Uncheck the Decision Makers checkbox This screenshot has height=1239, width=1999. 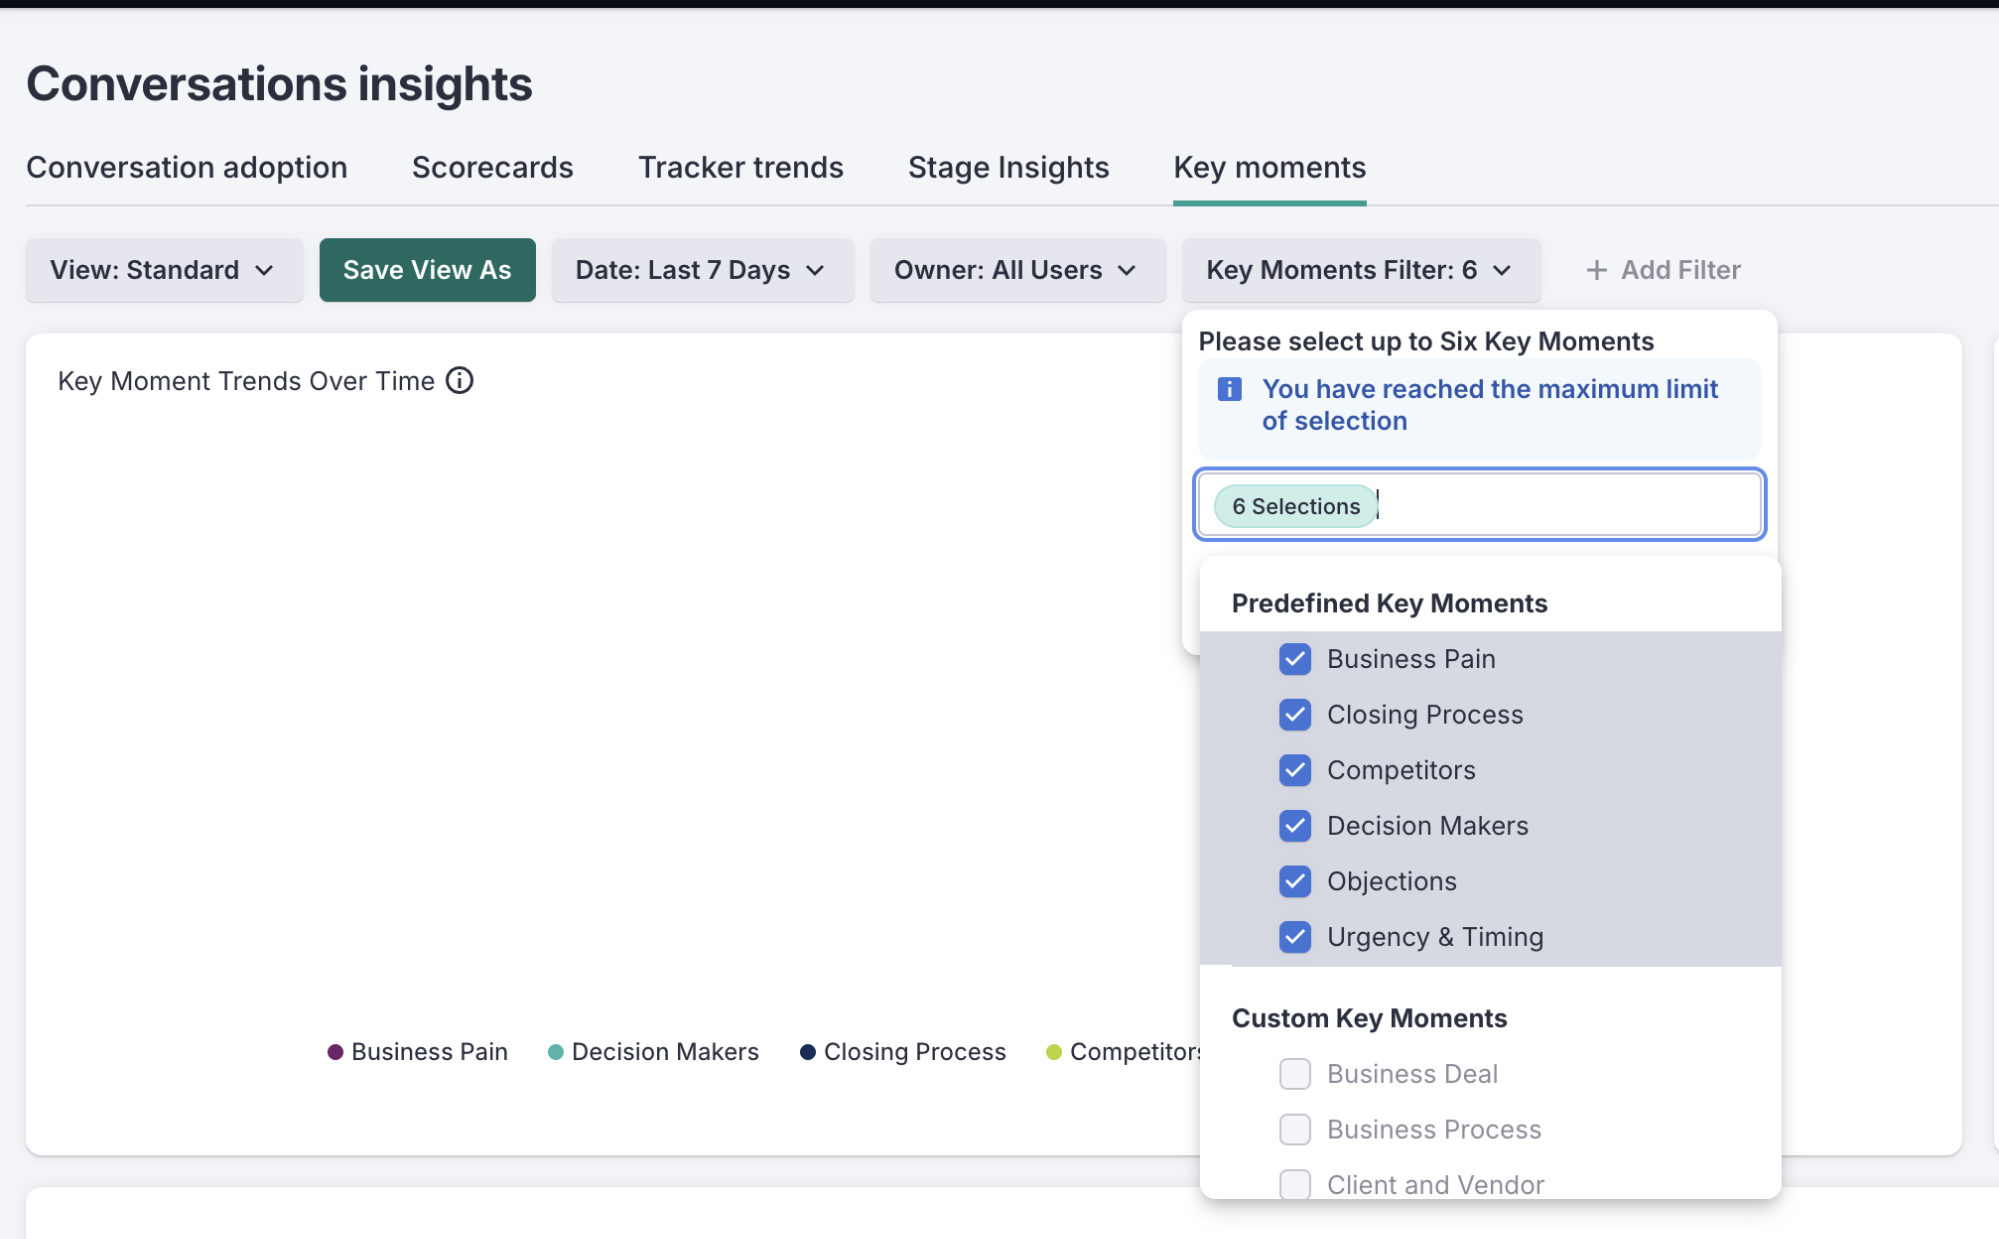click(x=1295, y=826)
